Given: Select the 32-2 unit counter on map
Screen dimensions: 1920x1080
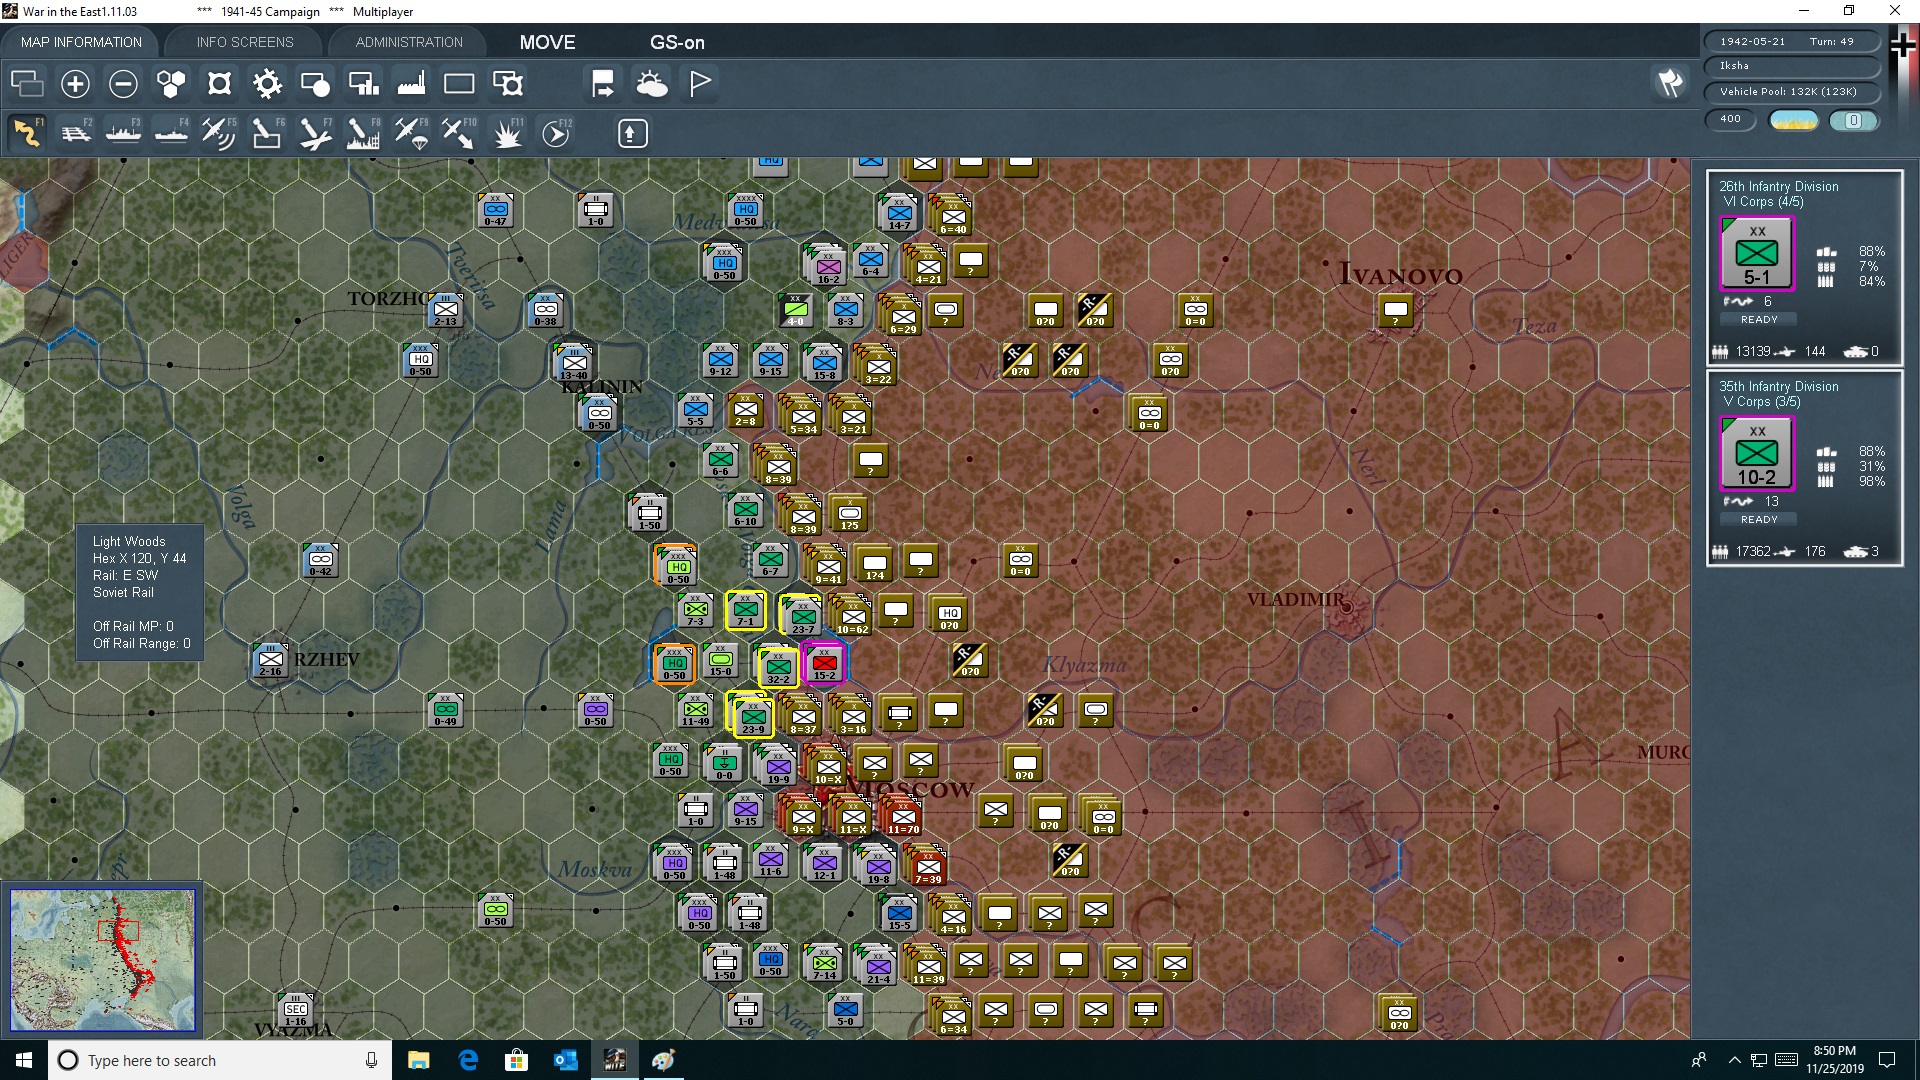Looking at the screenshot, I should (778, 668).
